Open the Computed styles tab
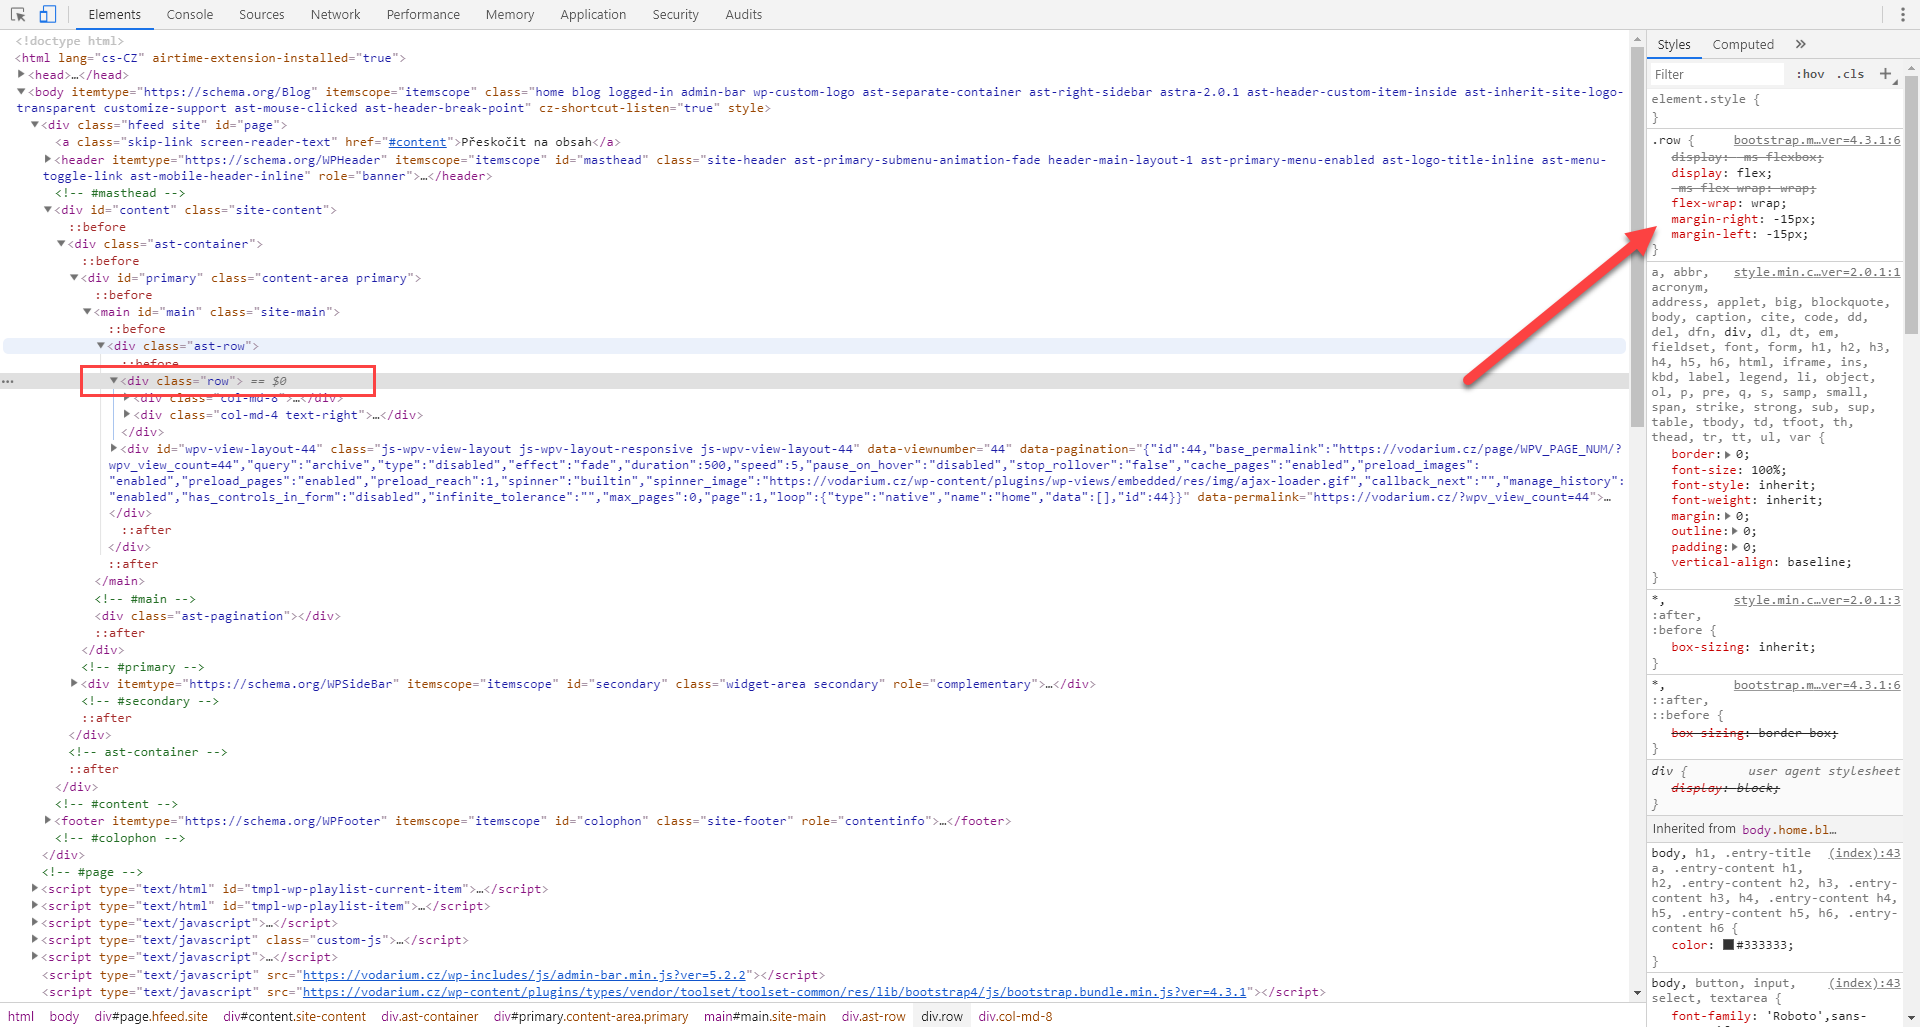This screenshot has height=1027, width=1920. coord(1742,44)
